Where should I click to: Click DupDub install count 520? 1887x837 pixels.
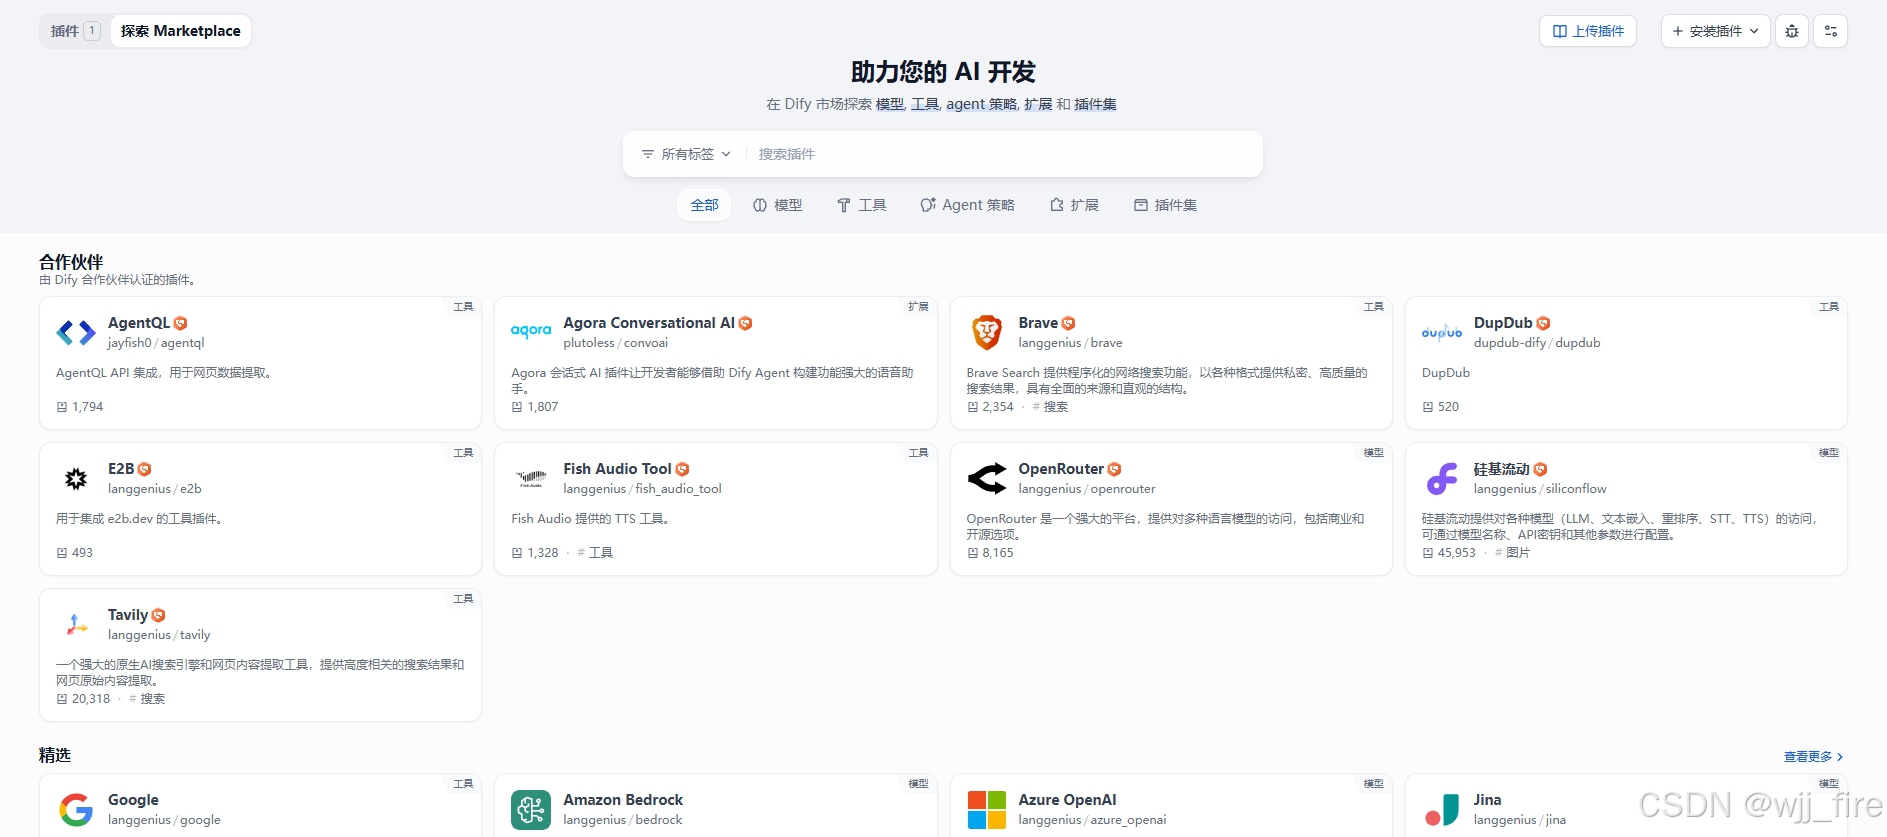[1441, 407]
